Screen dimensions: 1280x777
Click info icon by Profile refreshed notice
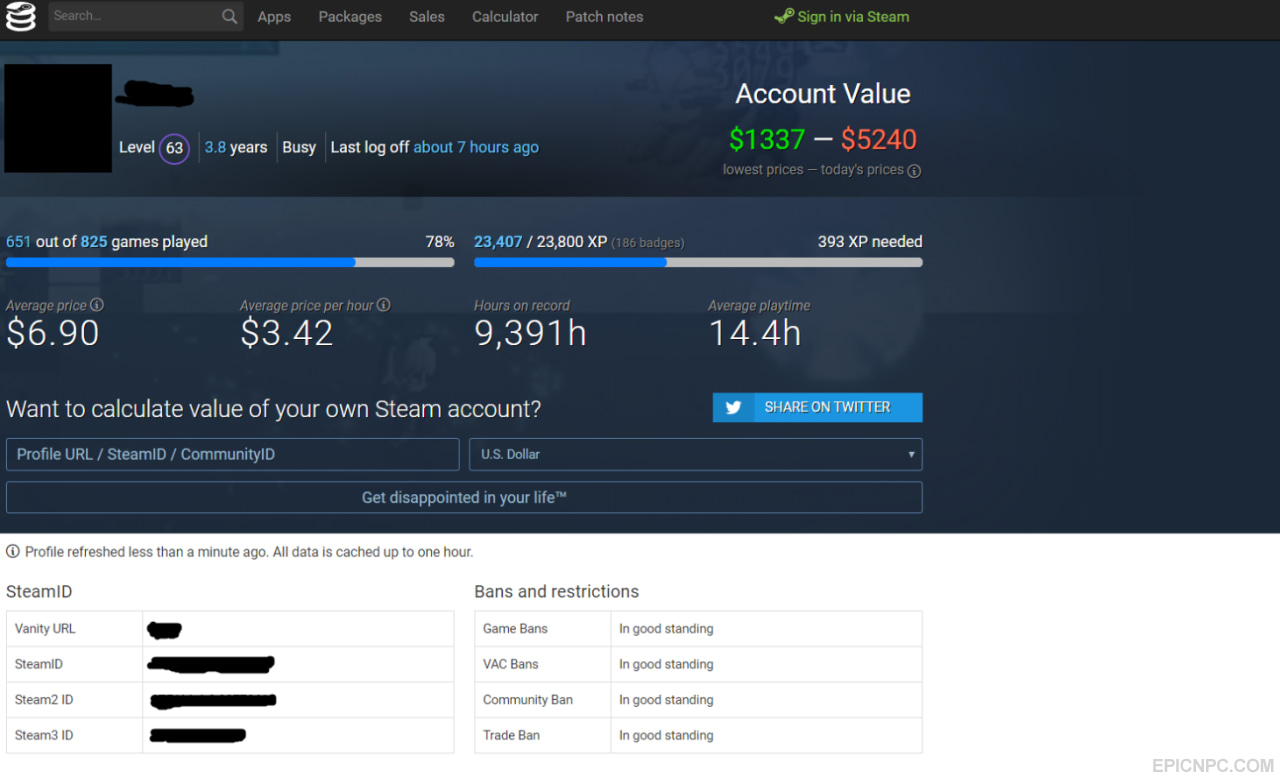click(x=13, y=552)
